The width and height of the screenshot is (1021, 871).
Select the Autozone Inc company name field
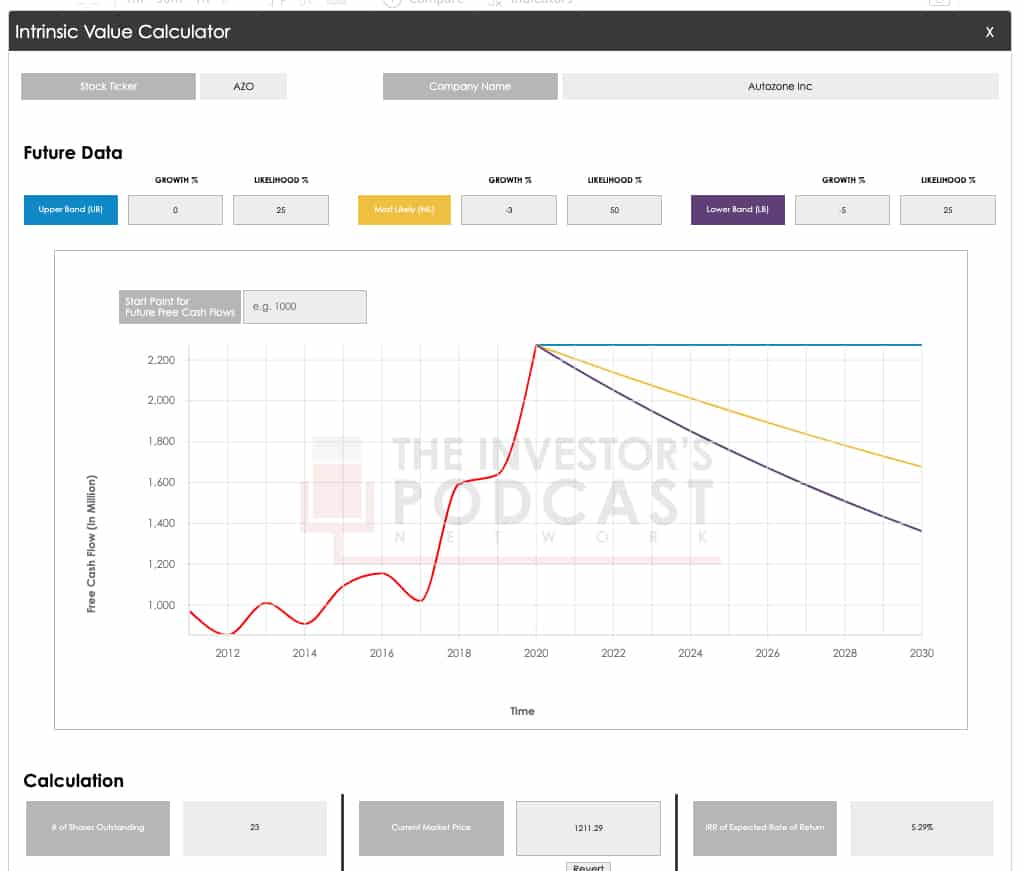pyautogui.click(x=780, y=86)
